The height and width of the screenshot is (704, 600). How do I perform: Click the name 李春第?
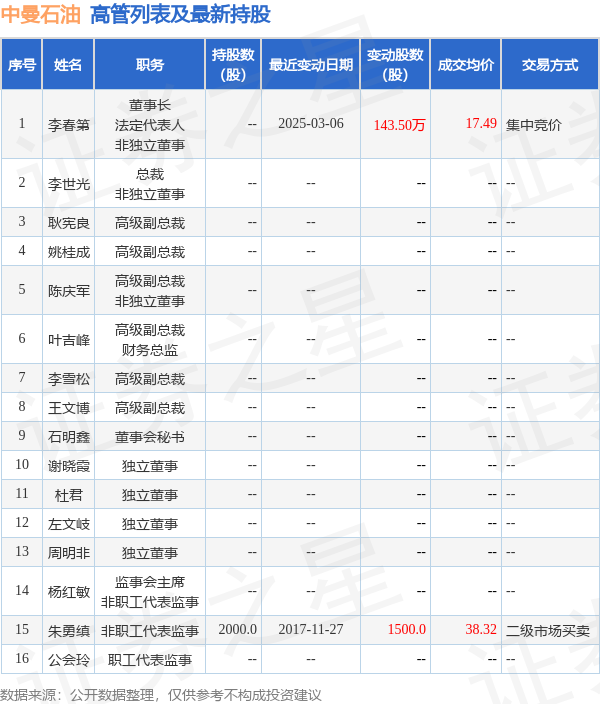pos(69,125)
